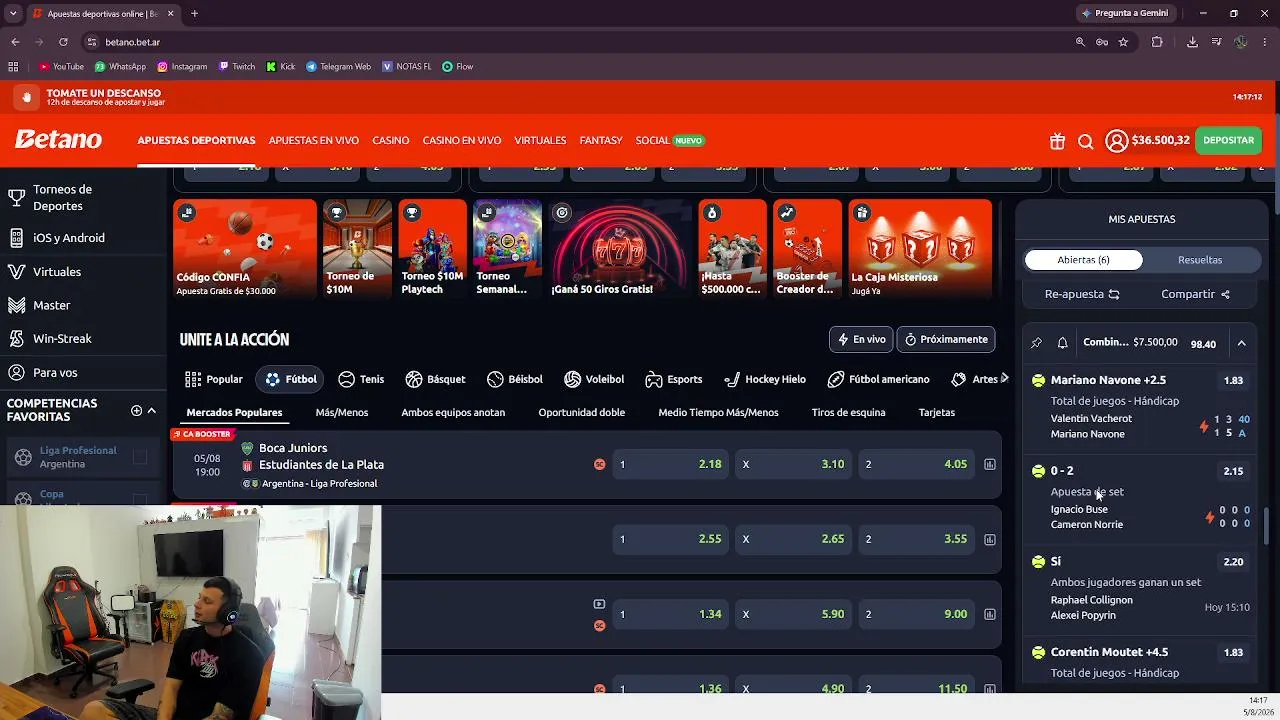Switch to Más/Menos market tab
This screenshot has height=720, width=1280.
pyautogui.click(x=342, y=413)
